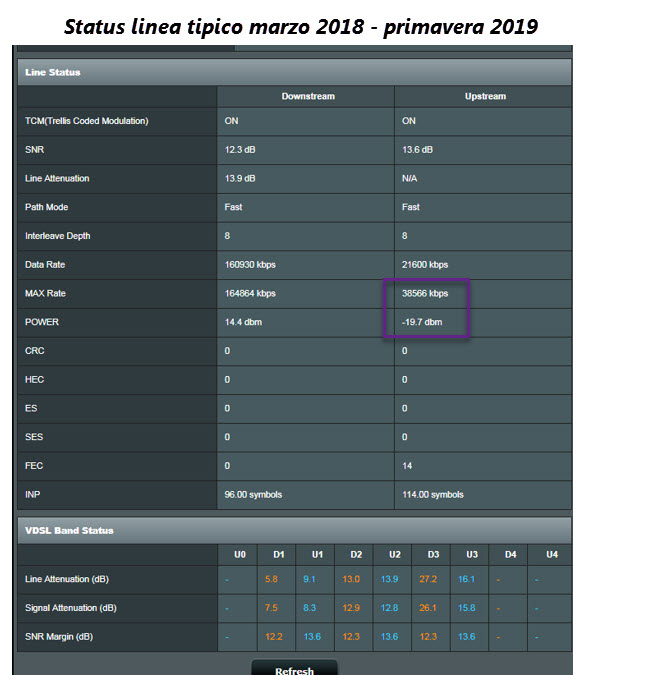649x675 pixels.
Task: Click the Path Mode row label
Action: point(46,207)
